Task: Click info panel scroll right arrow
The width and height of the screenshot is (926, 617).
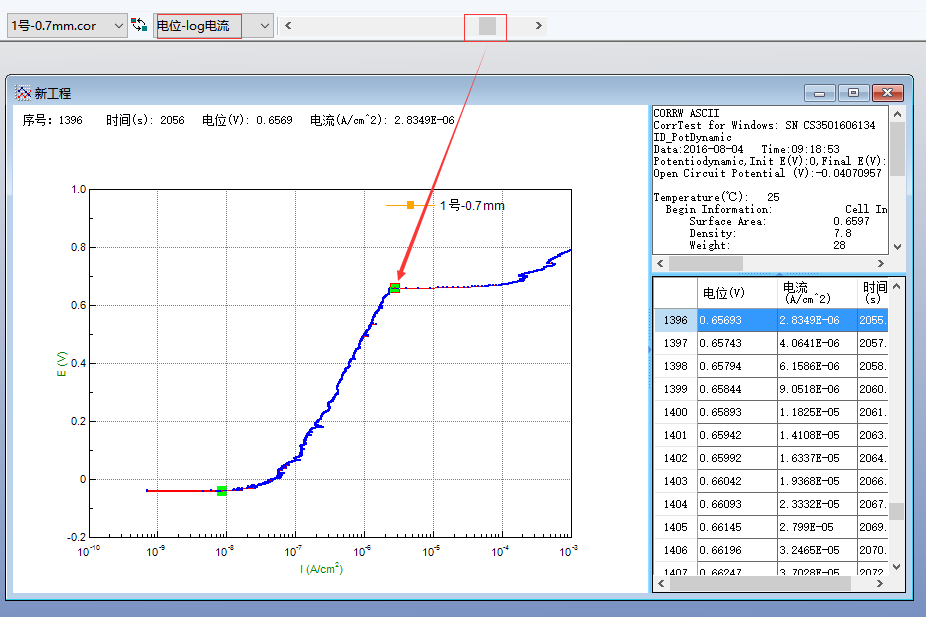Action: [881, 263]
